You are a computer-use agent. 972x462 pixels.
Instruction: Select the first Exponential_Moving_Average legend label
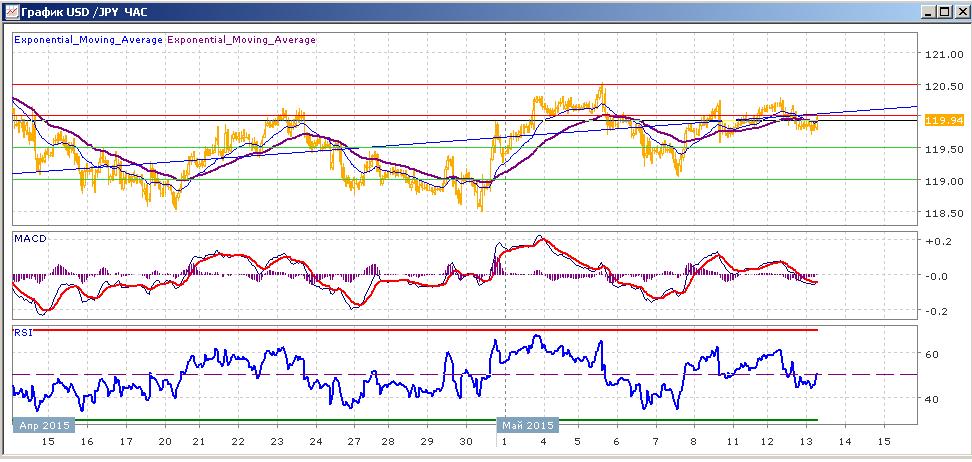89,40
